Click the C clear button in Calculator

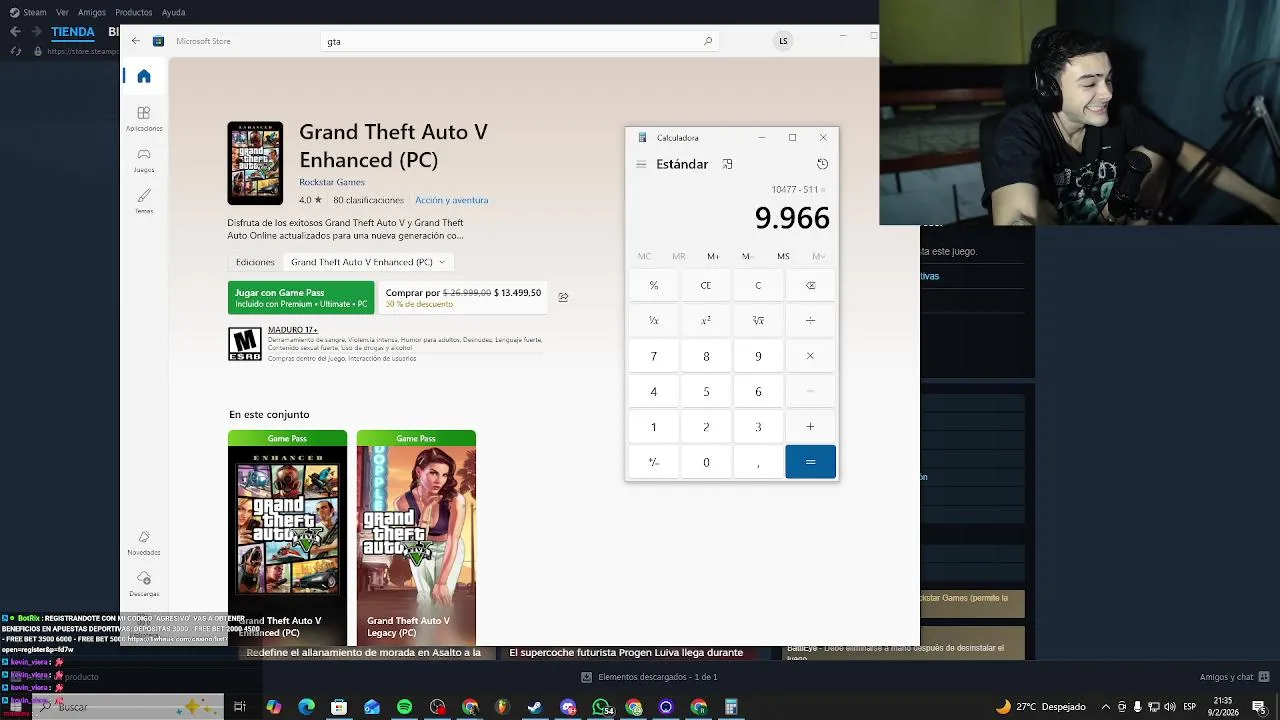click(x=758, y=285)
